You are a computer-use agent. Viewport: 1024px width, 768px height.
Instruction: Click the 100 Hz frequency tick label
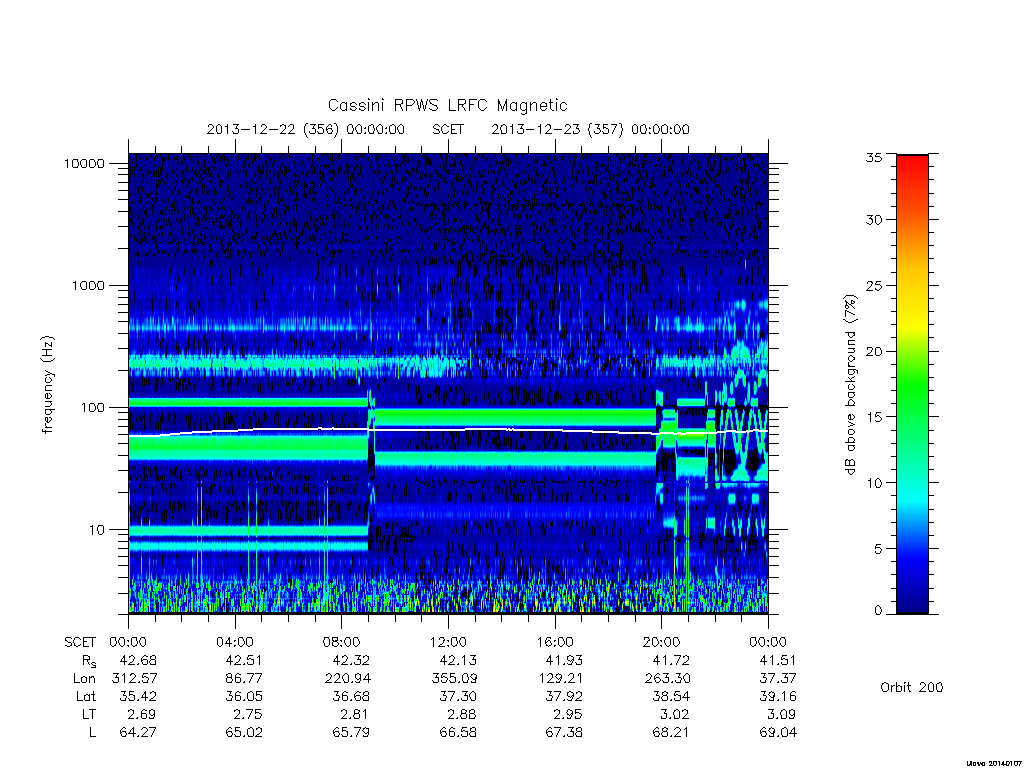click(91, 408)
